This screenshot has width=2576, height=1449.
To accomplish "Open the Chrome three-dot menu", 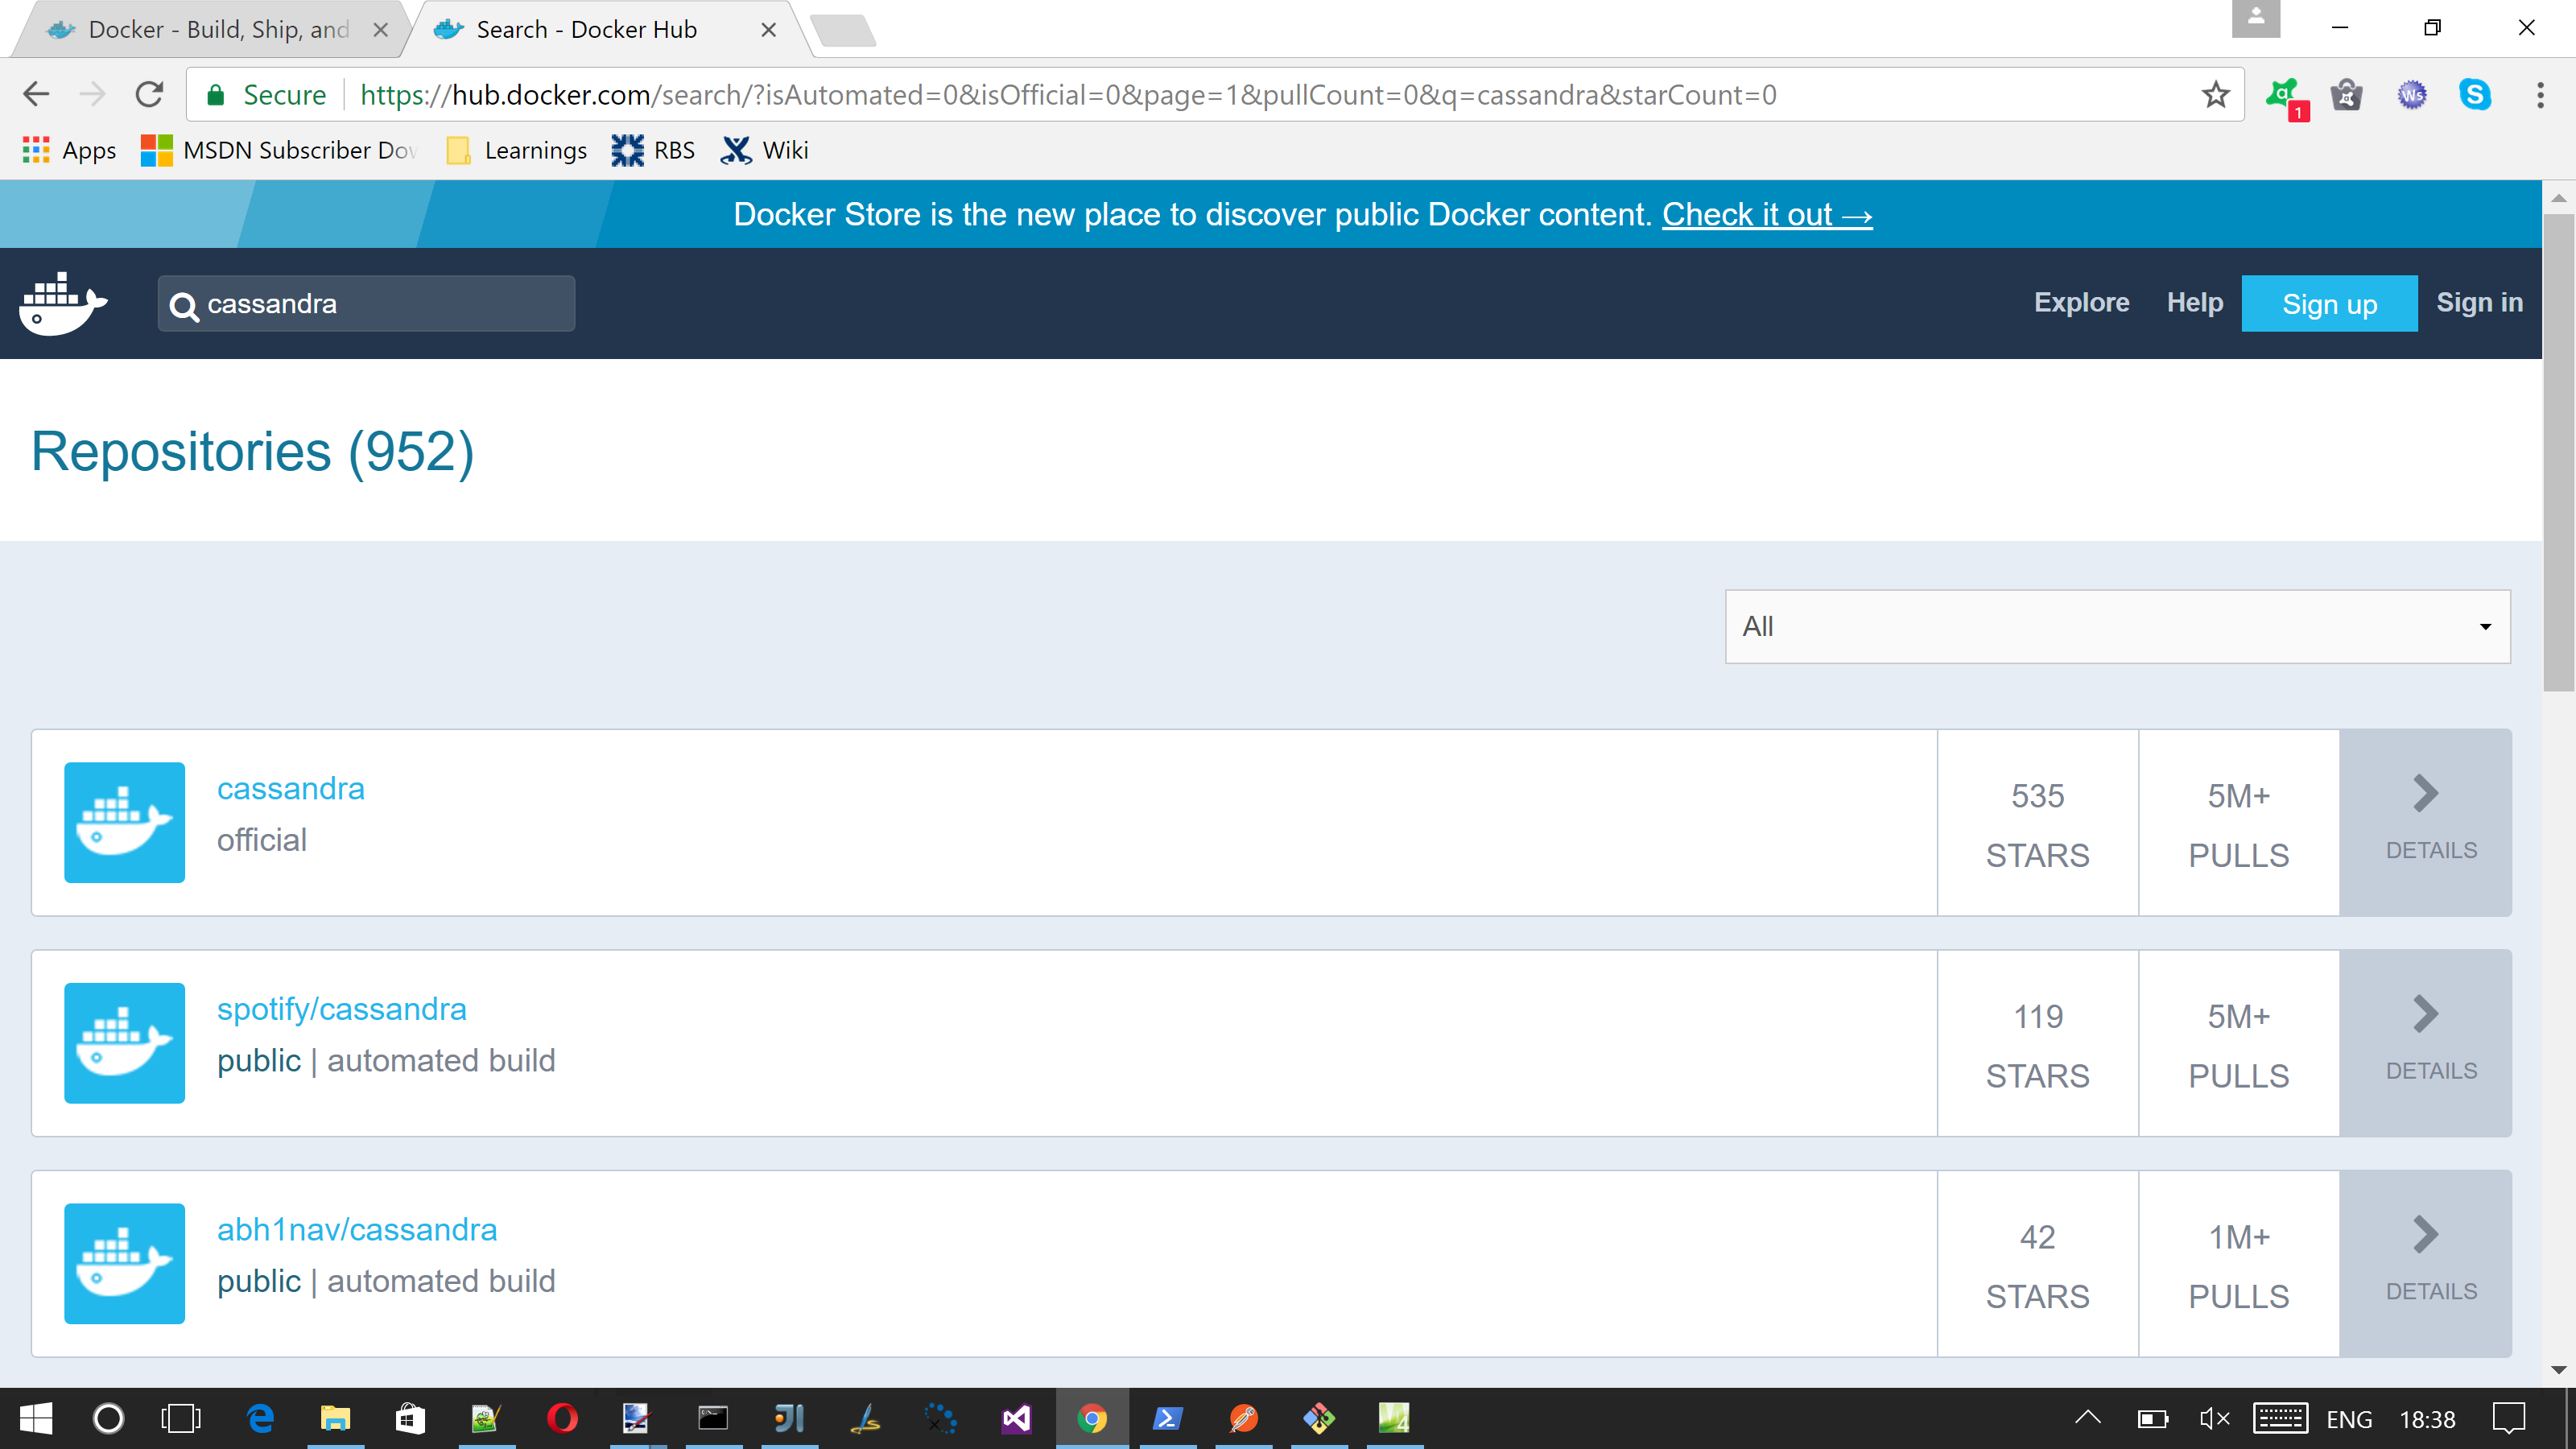I will [x=2540, y=95].
